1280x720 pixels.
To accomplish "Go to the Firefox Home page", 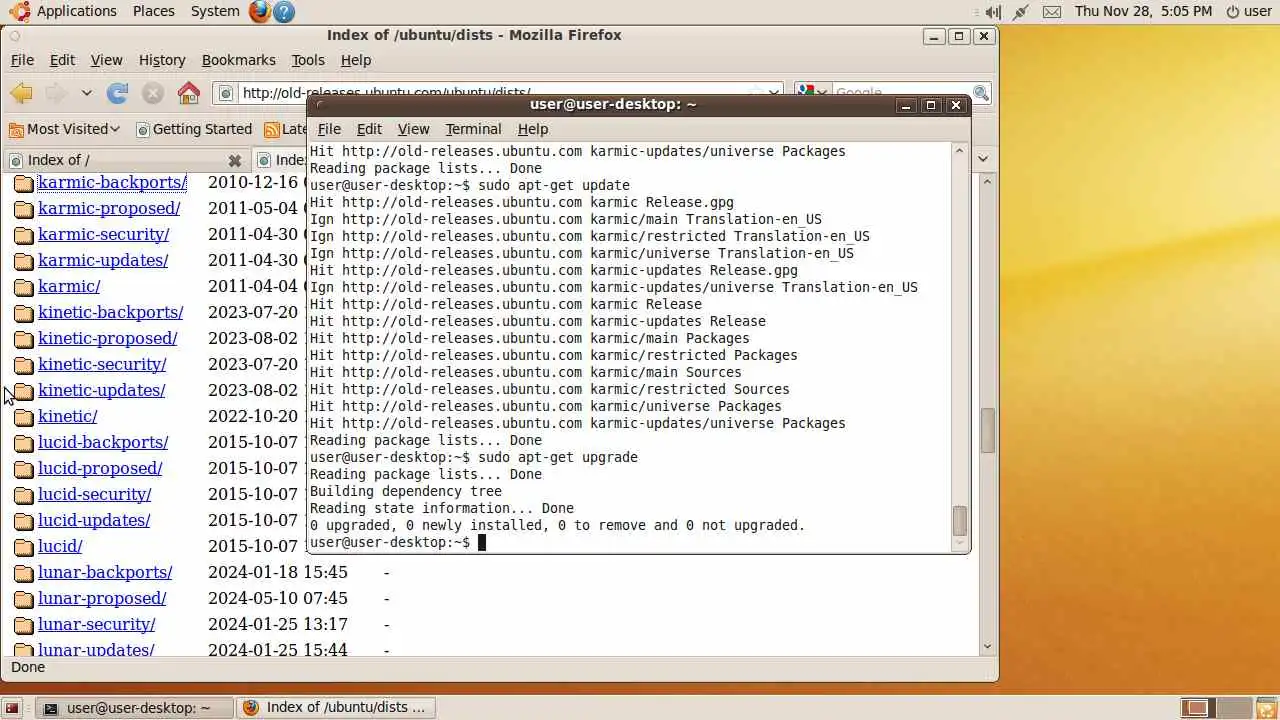I will [x=189, y=93].
